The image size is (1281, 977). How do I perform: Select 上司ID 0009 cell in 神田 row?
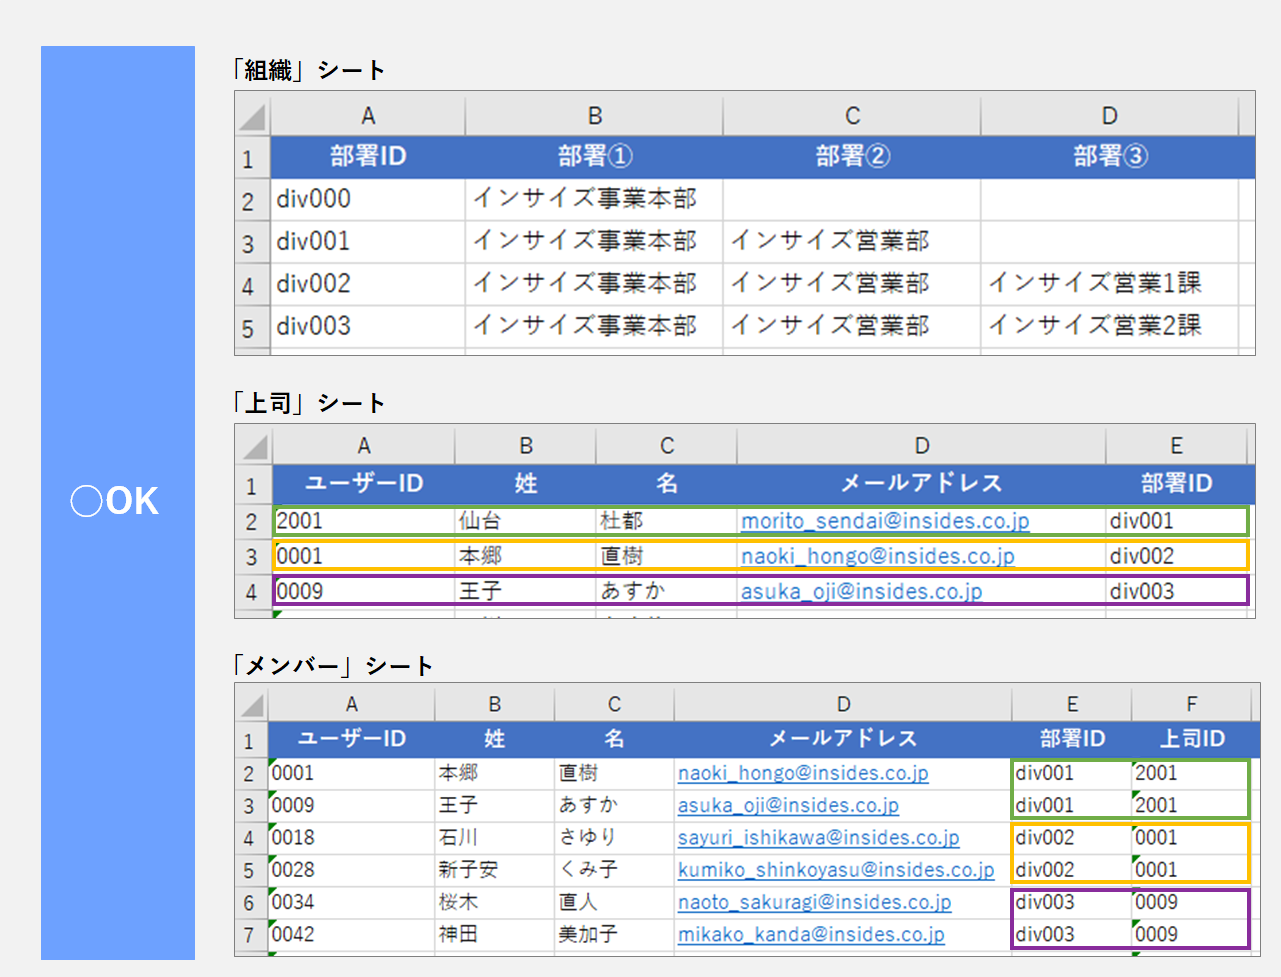[1191, 934]
